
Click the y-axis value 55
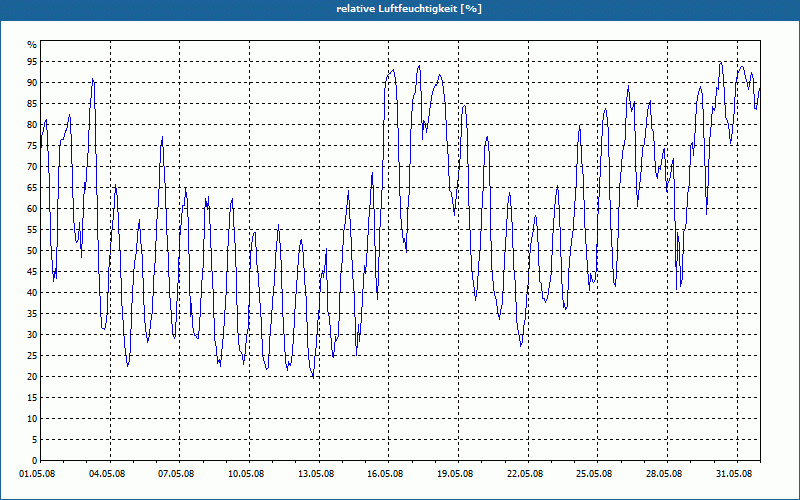pyautogui.click(x=32, y=230)
